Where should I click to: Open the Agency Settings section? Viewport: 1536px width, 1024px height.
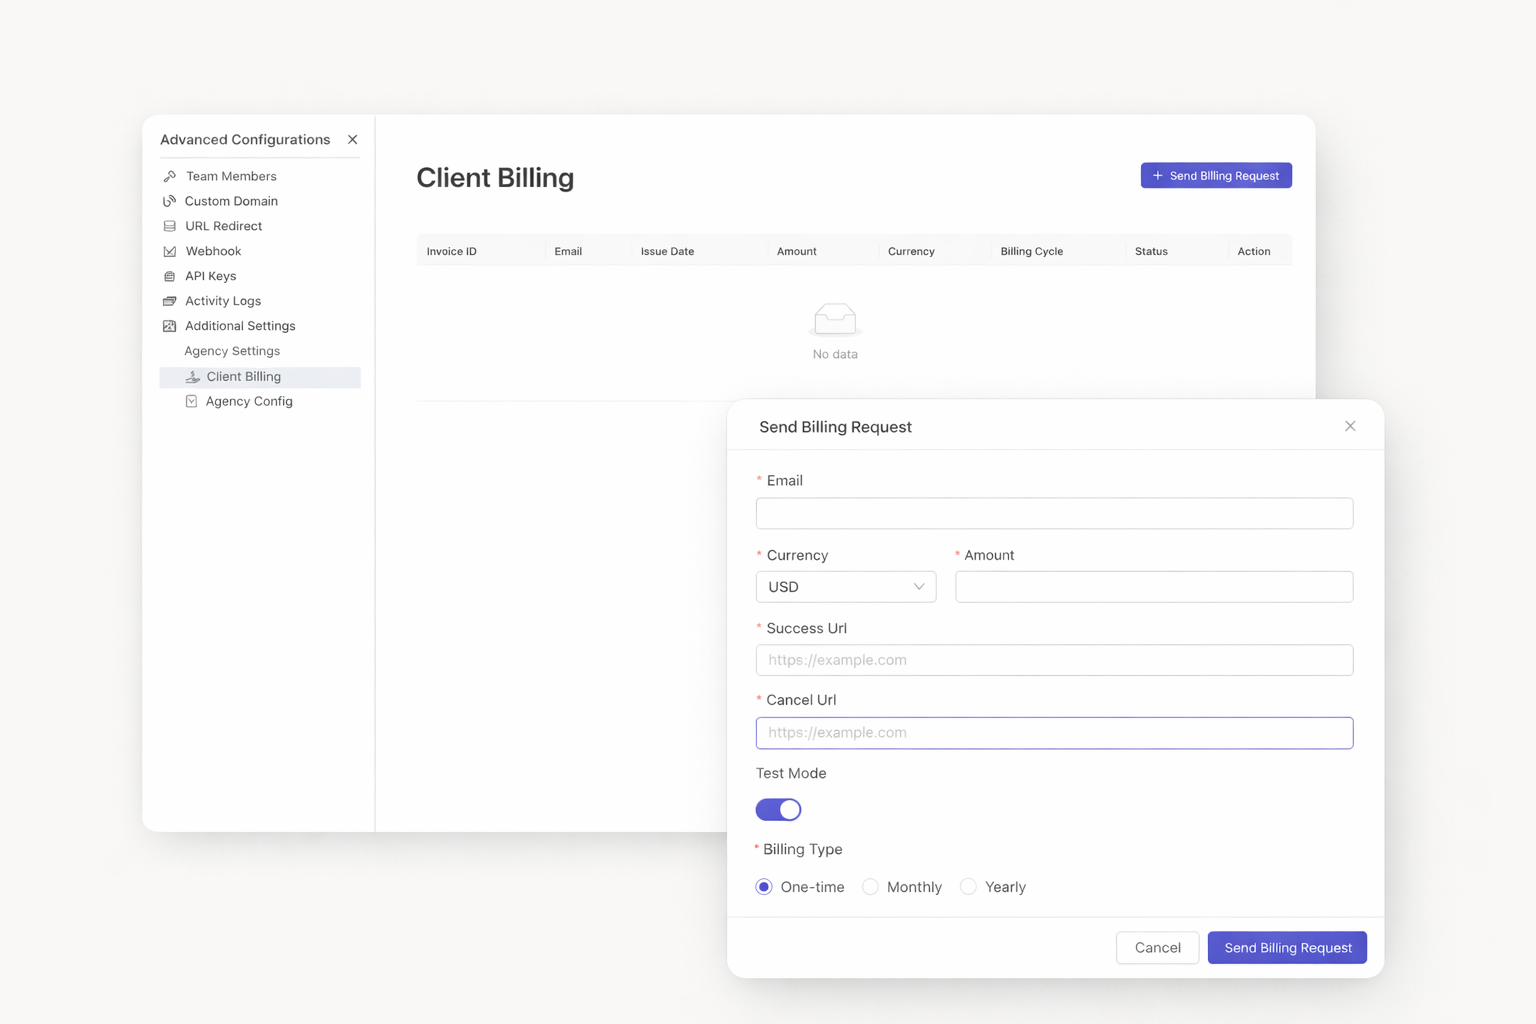[x=232, y=351]
